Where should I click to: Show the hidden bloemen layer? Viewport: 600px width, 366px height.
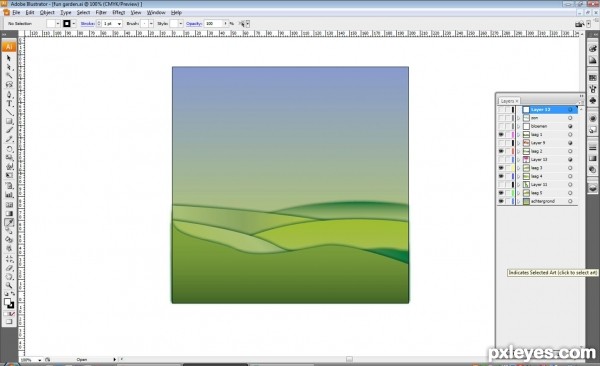click(501, 126)
